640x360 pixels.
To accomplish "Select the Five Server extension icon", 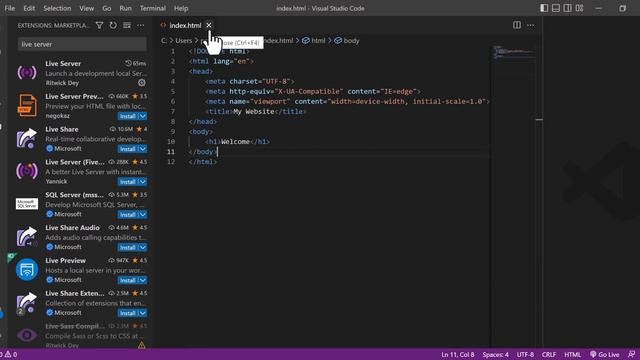I will tap(27, 171).
